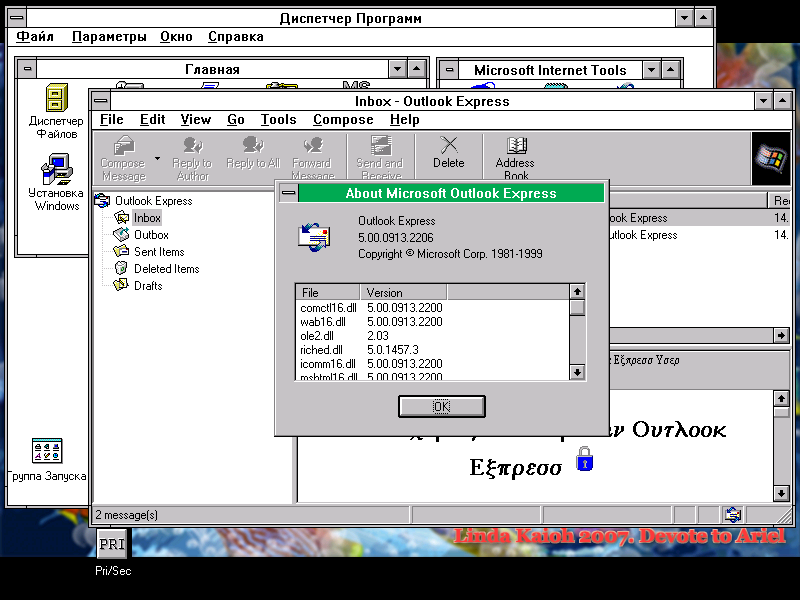This screenshot has width=800, height=600.
Task: Select the Sent Items folder icon
Action: 121,252
